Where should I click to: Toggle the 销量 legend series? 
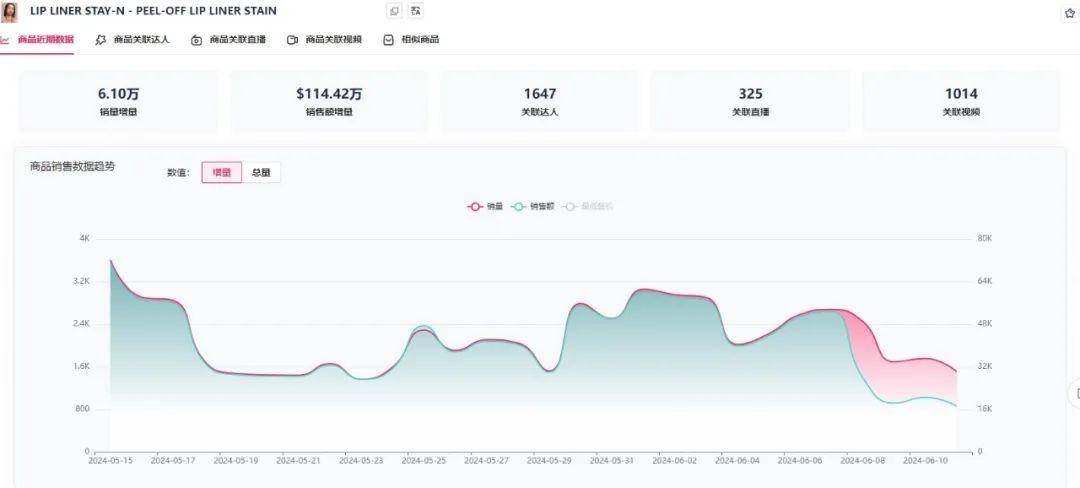[x=485, y=206]
